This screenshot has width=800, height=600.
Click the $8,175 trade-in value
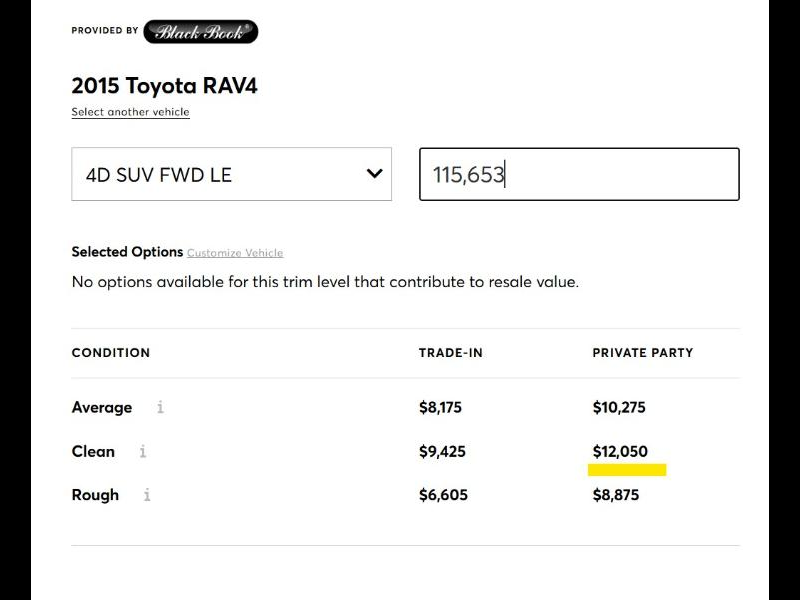441,408
